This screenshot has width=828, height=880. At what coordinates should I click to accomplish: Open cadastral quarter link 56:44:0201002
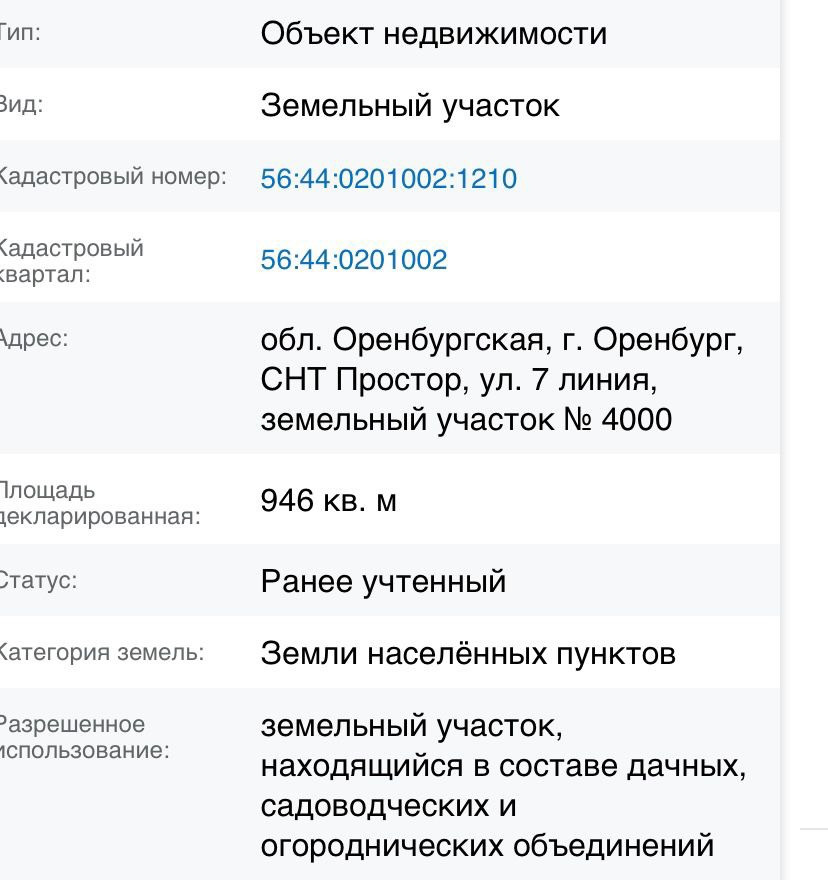[x=353, y=260]
